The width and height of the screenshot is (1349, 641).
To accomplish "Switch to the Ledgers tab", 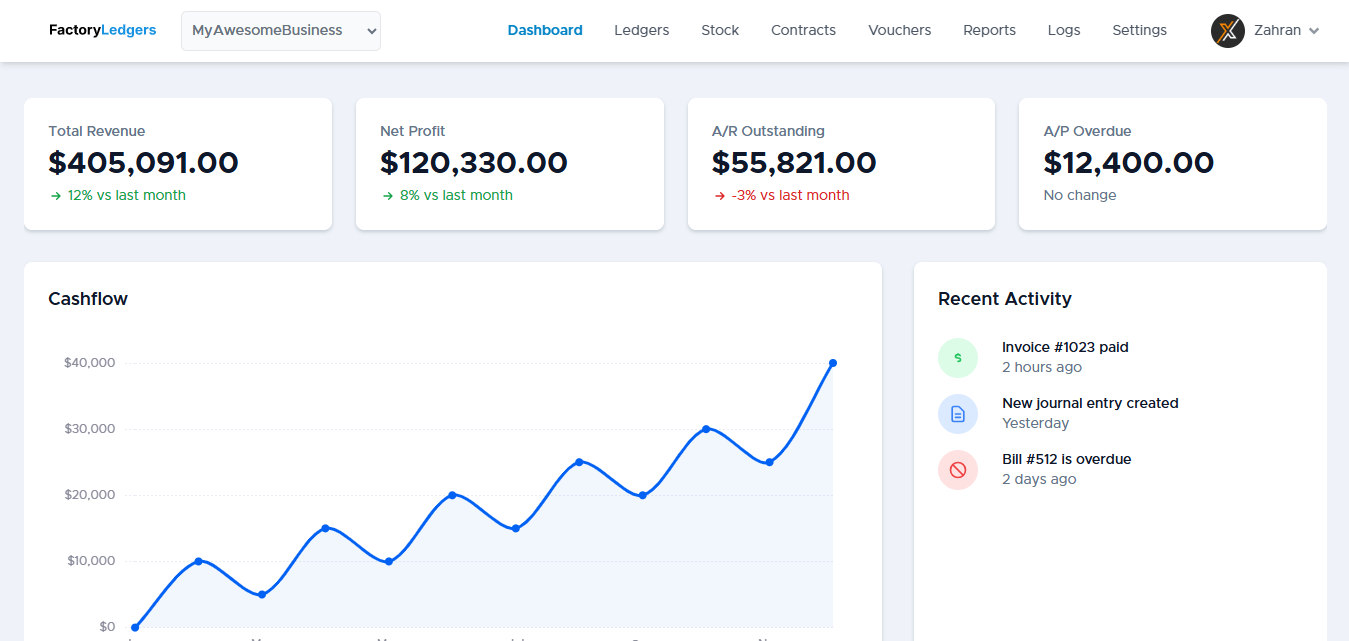I will coord(641,30).
